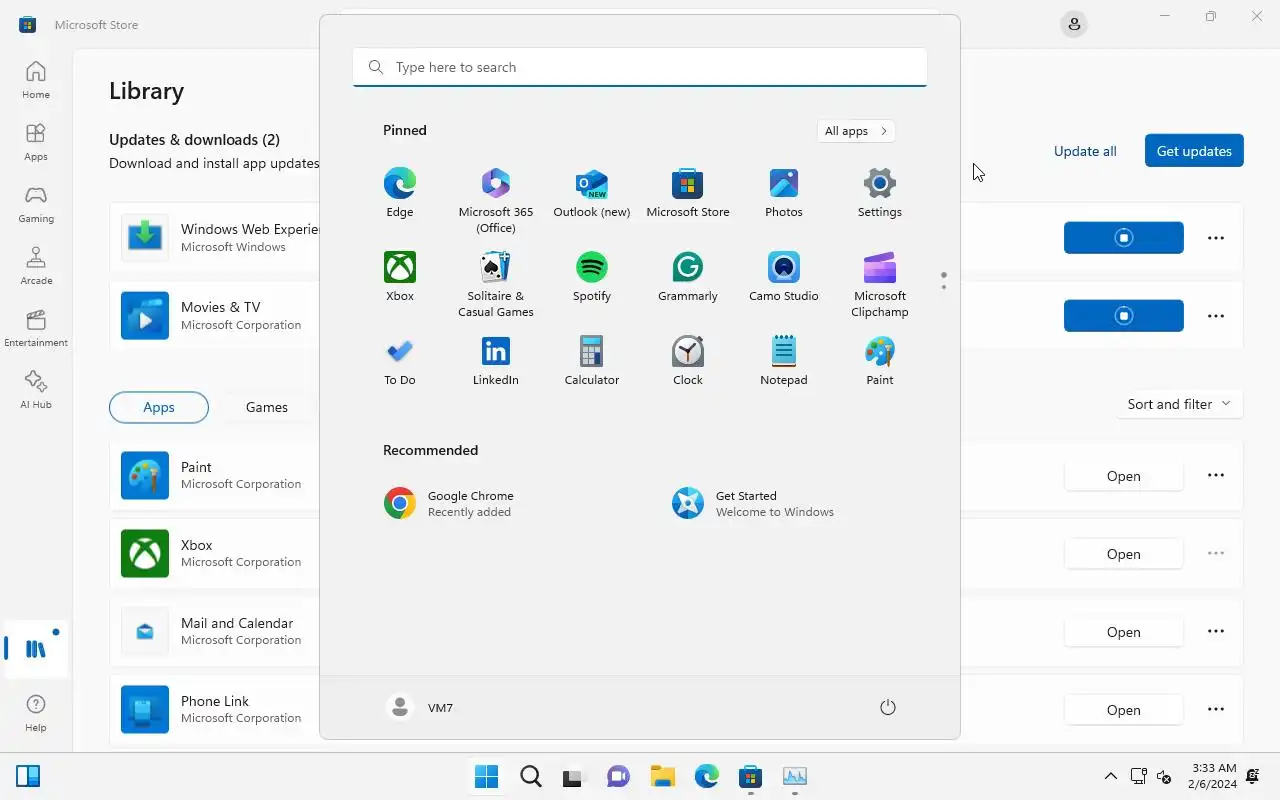The height and width of the screenshot is (800, 1280).
Task: Open Clock app
Action: point(688,360)
